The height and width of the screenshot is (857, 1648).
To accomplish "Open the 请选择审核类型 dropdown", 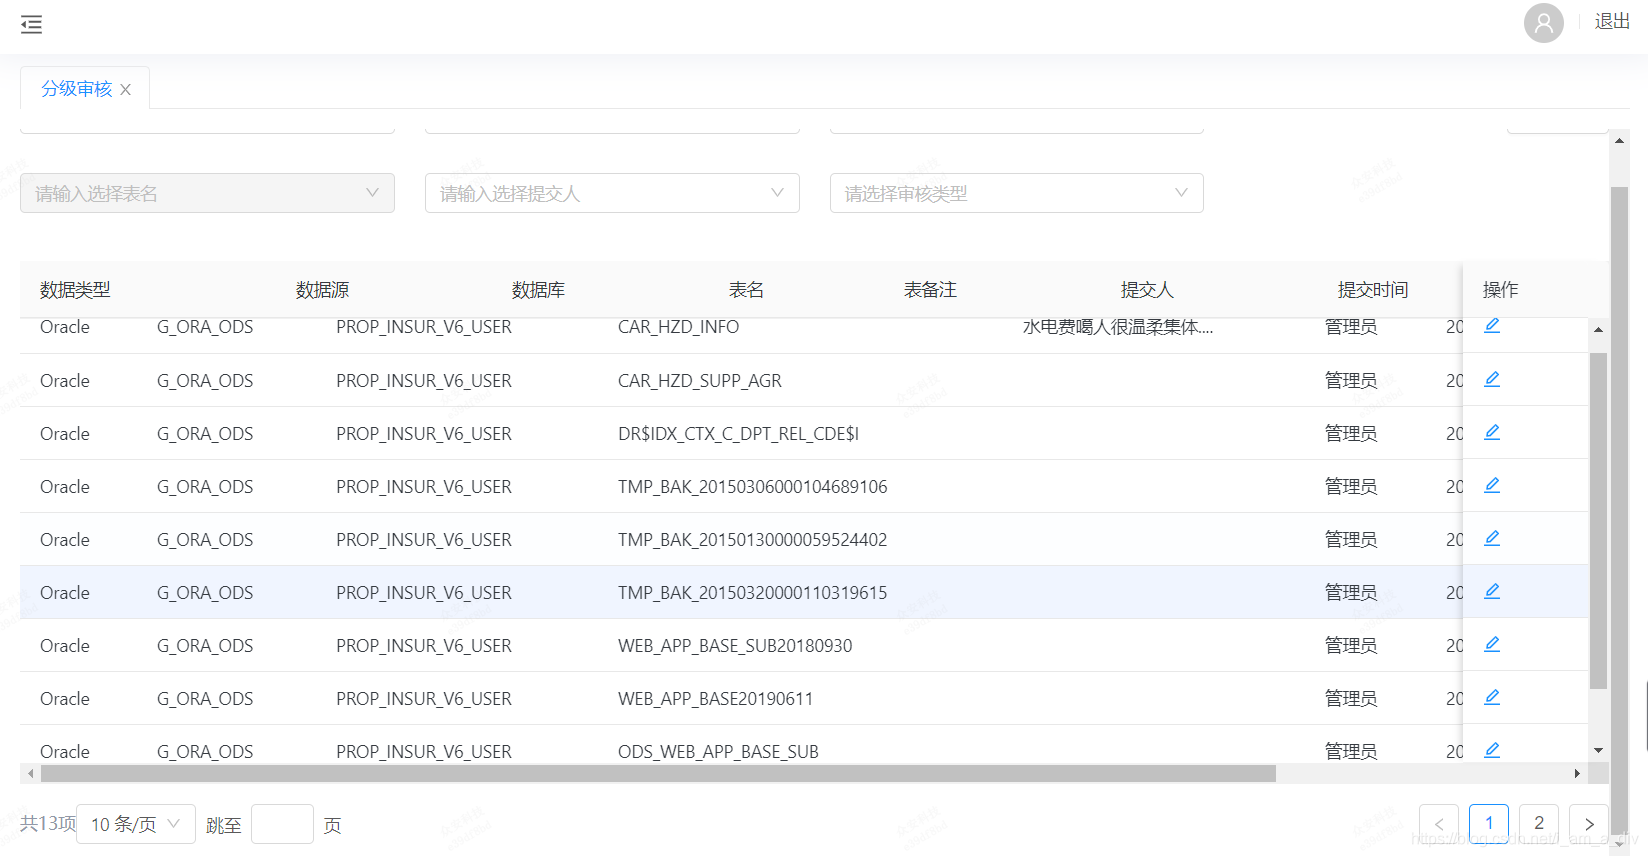I will click(1016, 193).
